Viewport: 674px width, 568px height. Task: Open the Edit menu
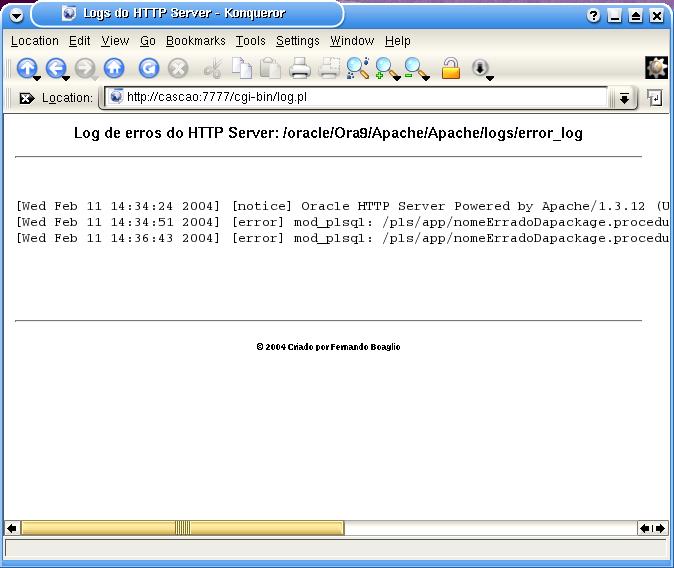[x=80, y=41]
